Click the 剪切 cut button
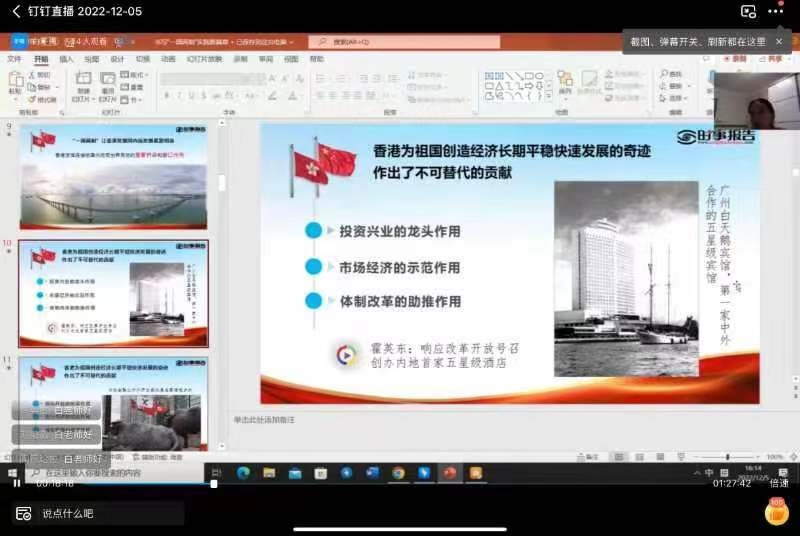 click(x=40, y=75)
